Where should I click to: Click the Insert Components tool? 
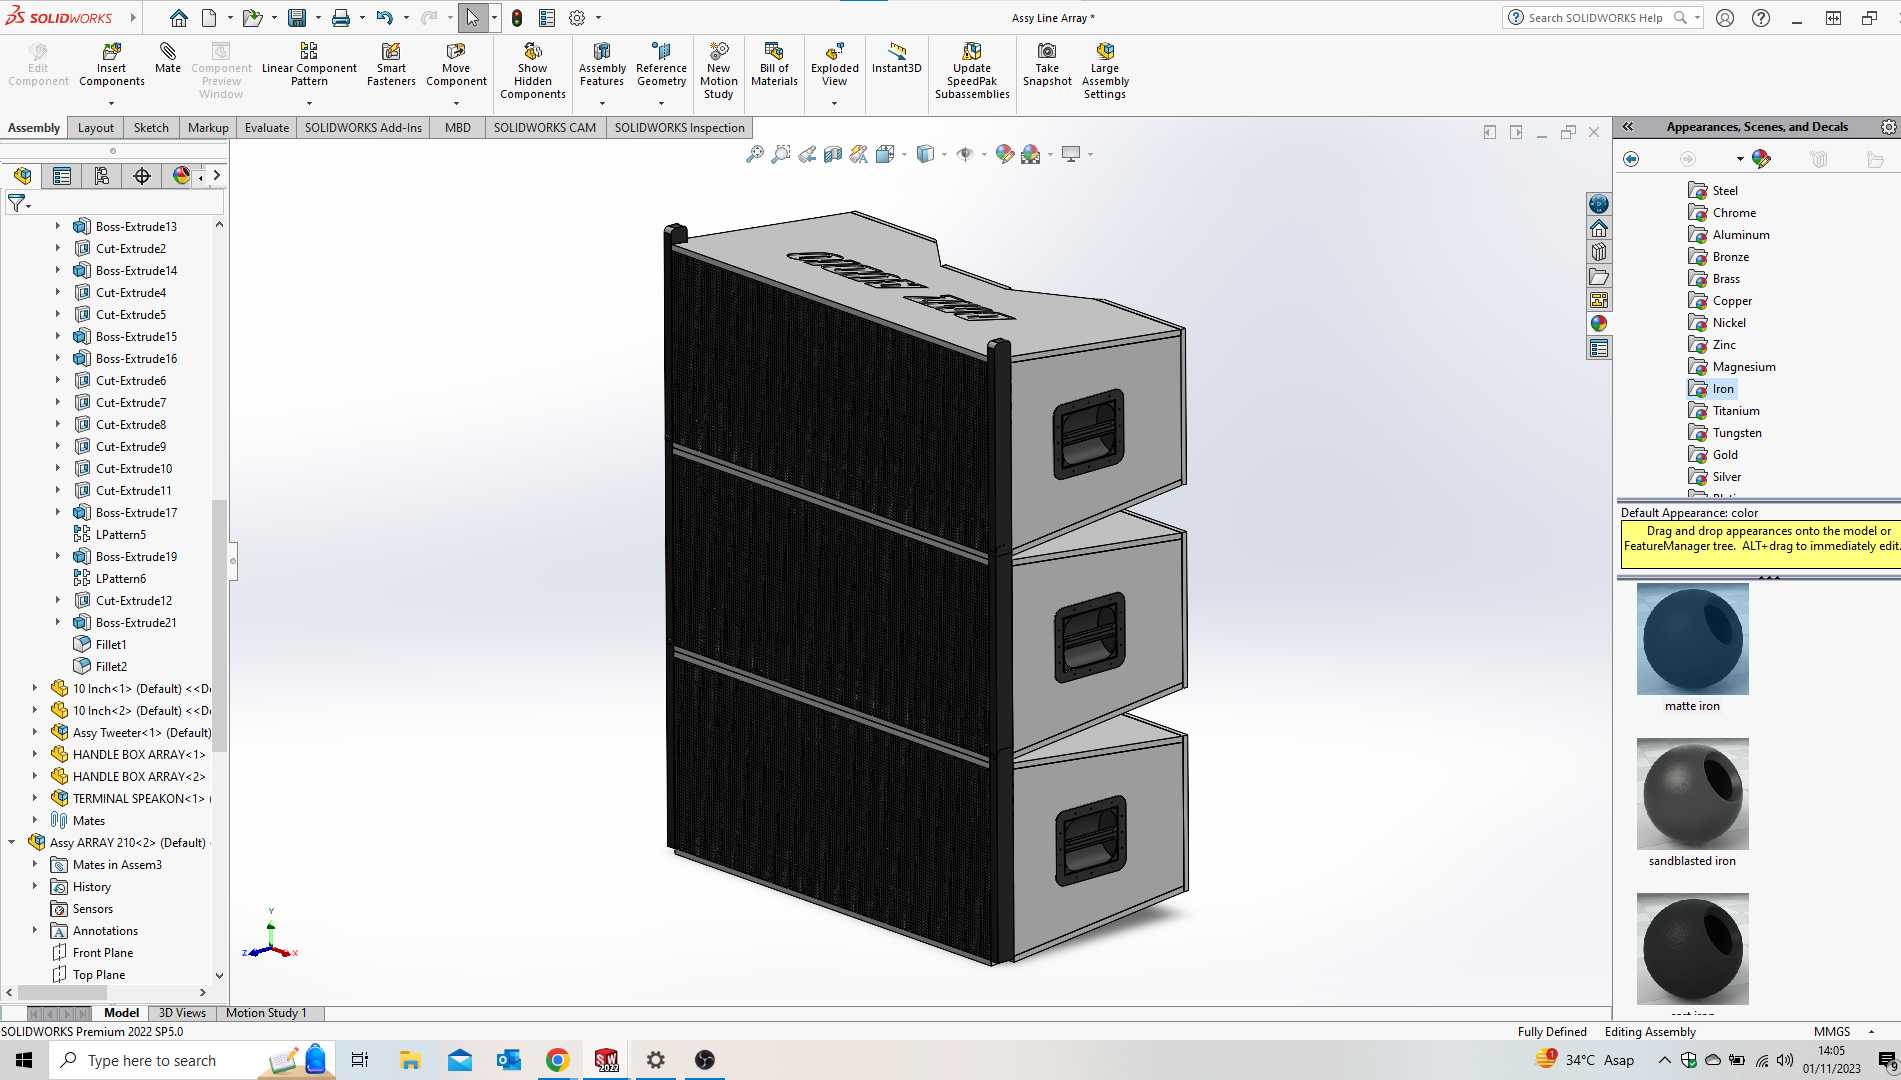tap(111, 65)
